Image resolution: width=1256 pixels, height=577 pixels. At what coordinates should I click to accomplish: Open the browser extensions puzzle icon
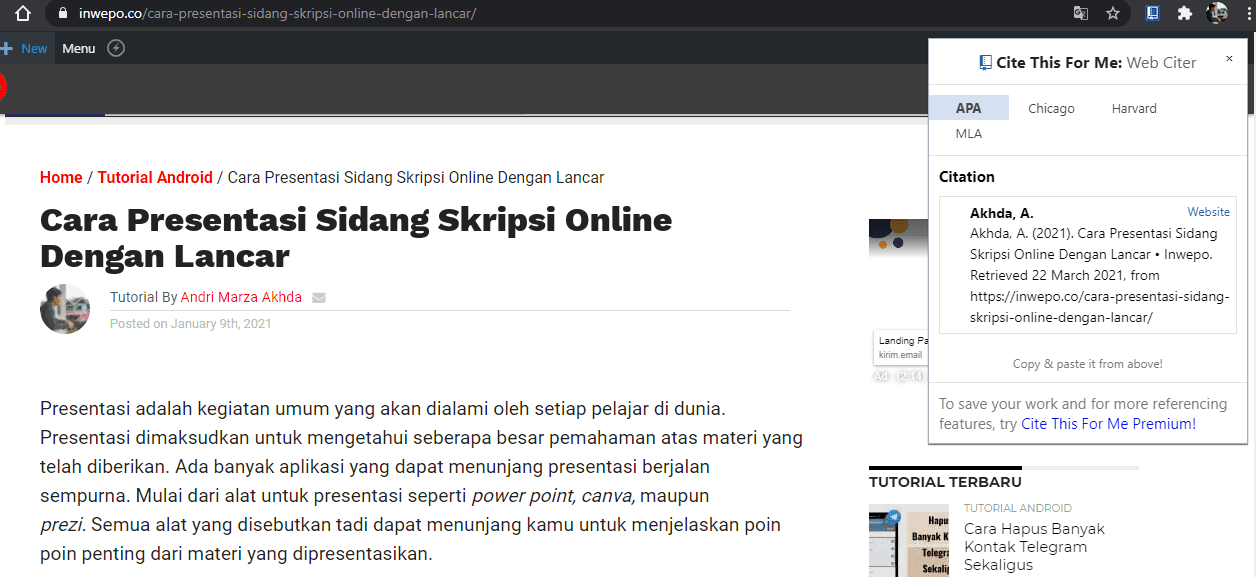click(1185, 13)
